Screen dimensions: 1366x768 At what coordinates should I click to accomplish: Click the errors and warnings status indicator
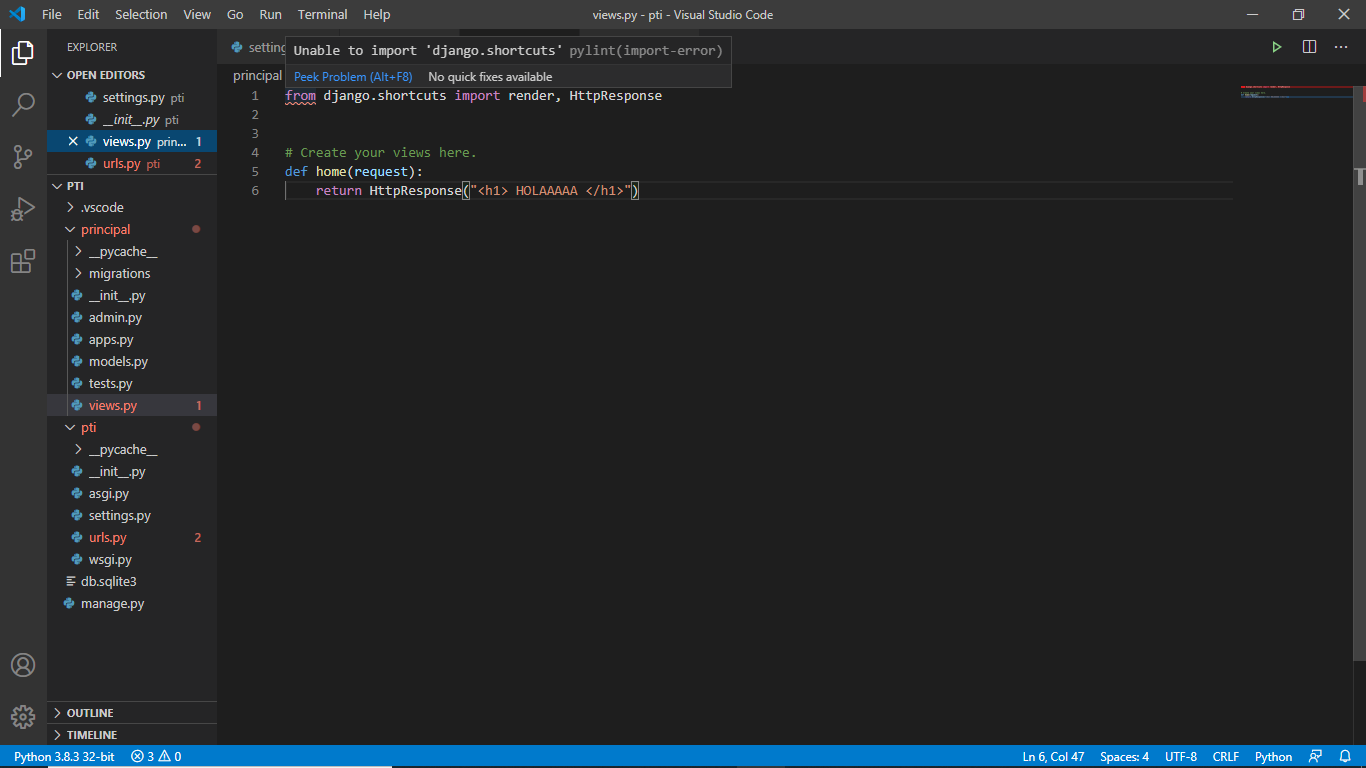coord(156,757)
